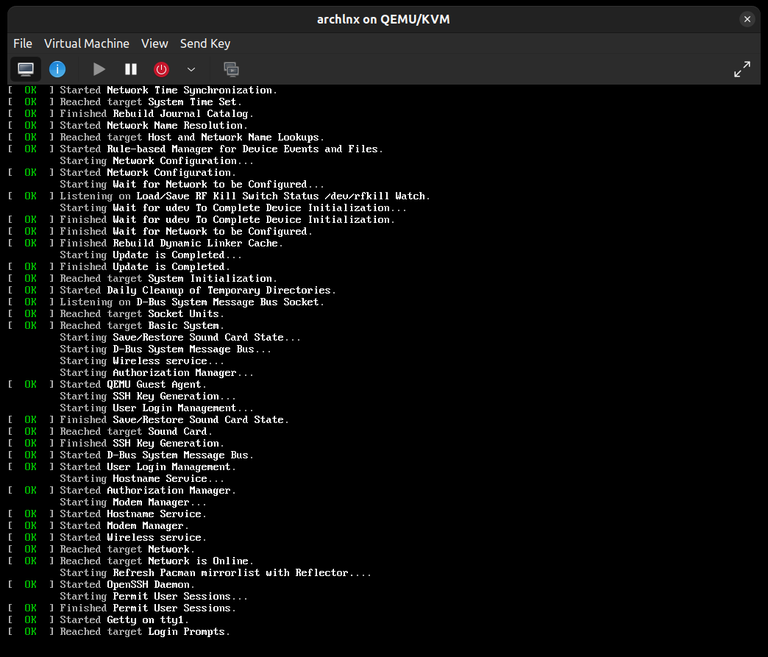The height and width of the screenshot is (657, 768).
Task: Click 'Starting Network Configuration...' line
Action: (157, 161)
